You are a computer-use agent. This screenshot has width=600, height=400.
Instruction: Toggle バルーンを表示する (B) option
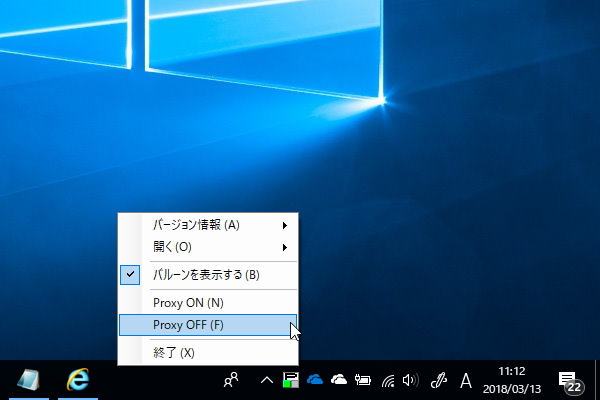[x=208, y=275]
